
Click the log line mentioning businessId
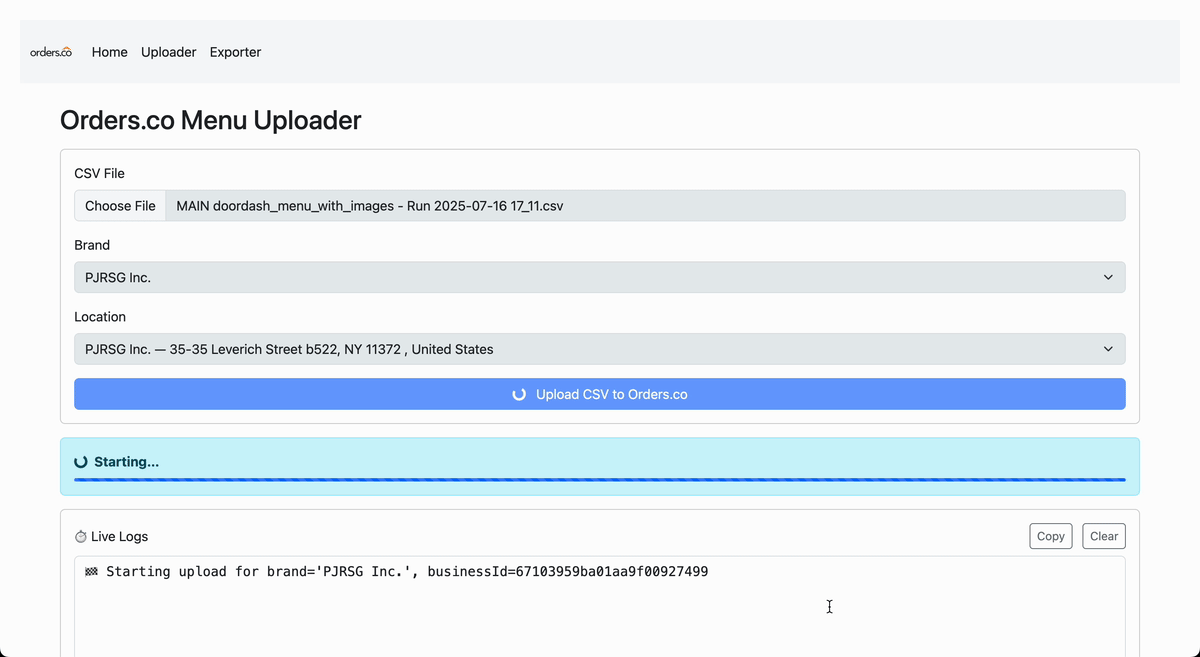(398, 571)
